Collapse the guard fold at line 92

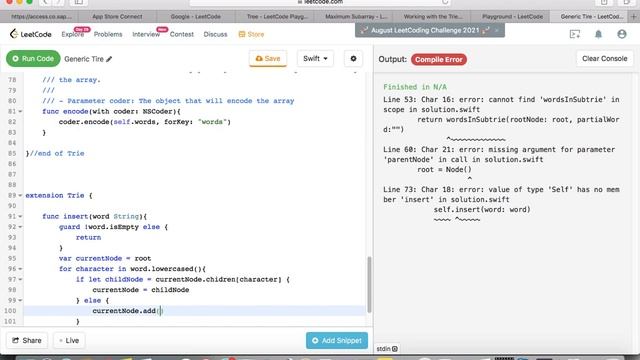20,227
